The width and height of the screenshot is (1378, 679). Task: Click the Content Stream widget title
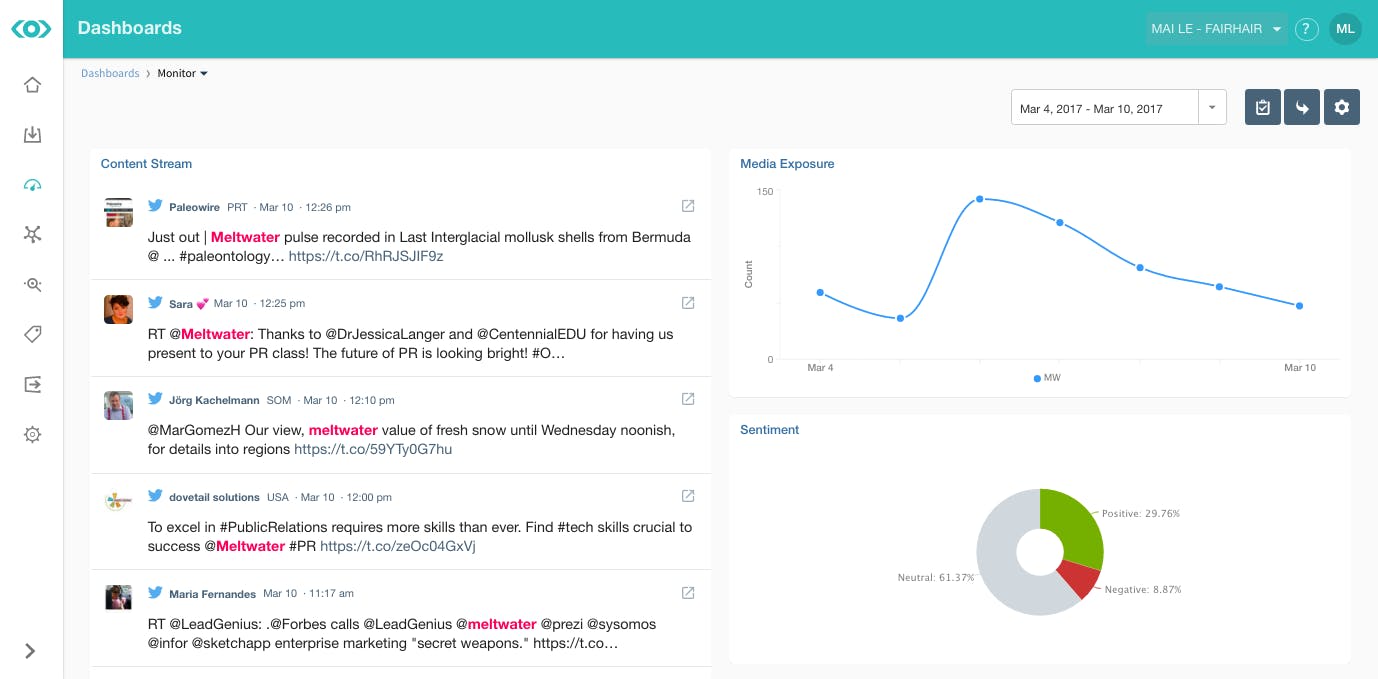[146, 163]
